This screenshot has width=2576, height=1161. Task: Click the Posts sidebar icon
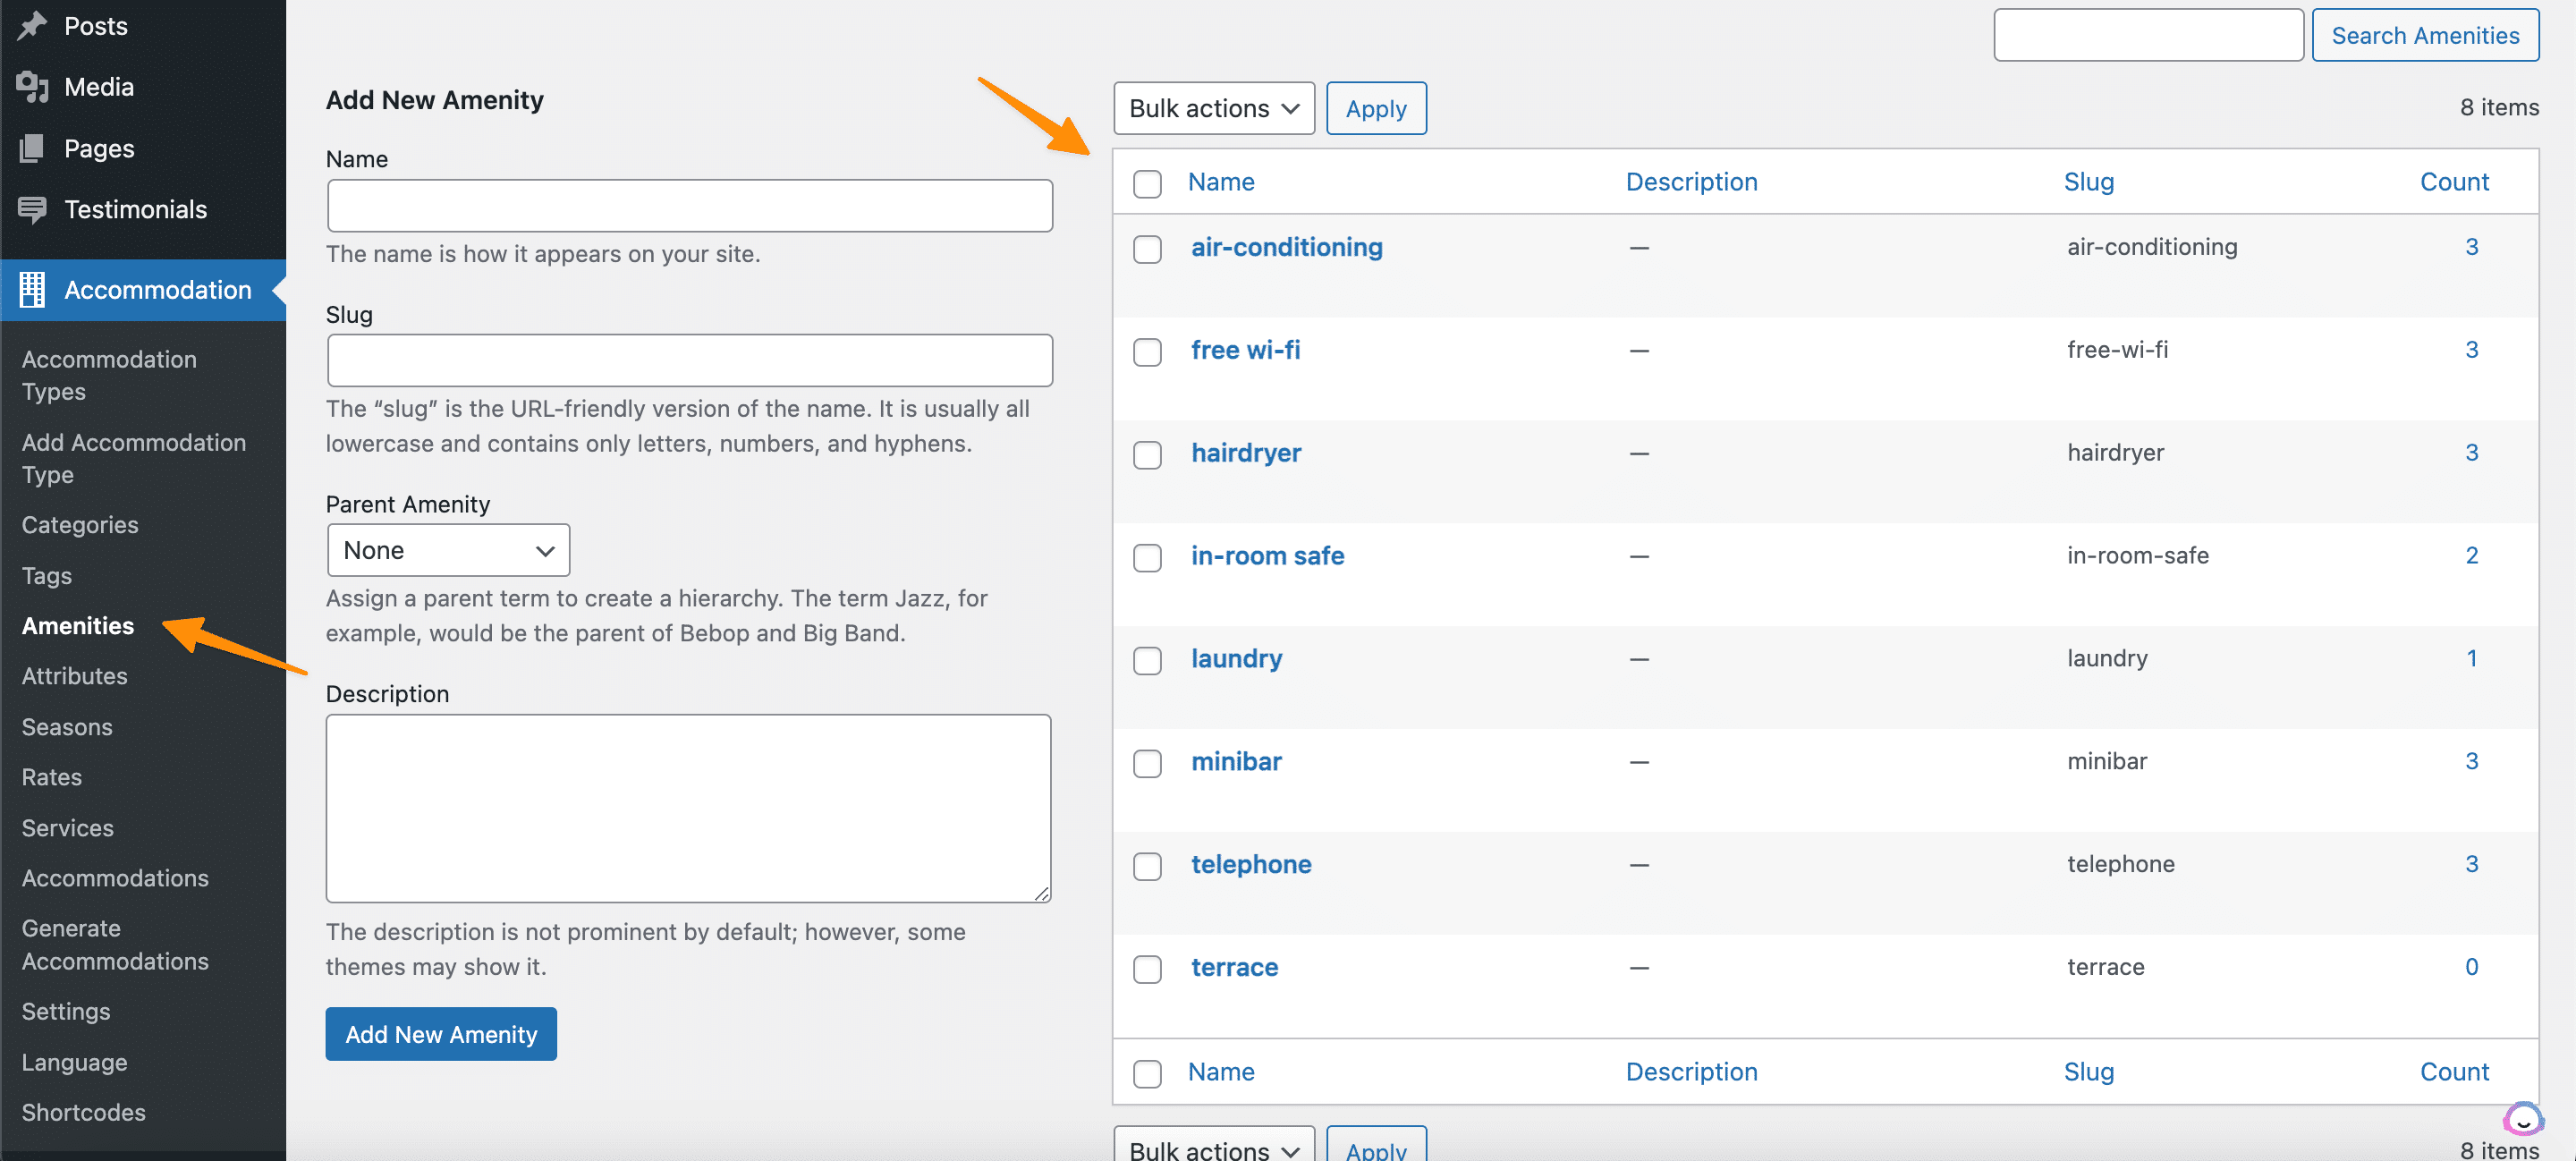pyautogui.click(x=33, y=25)
